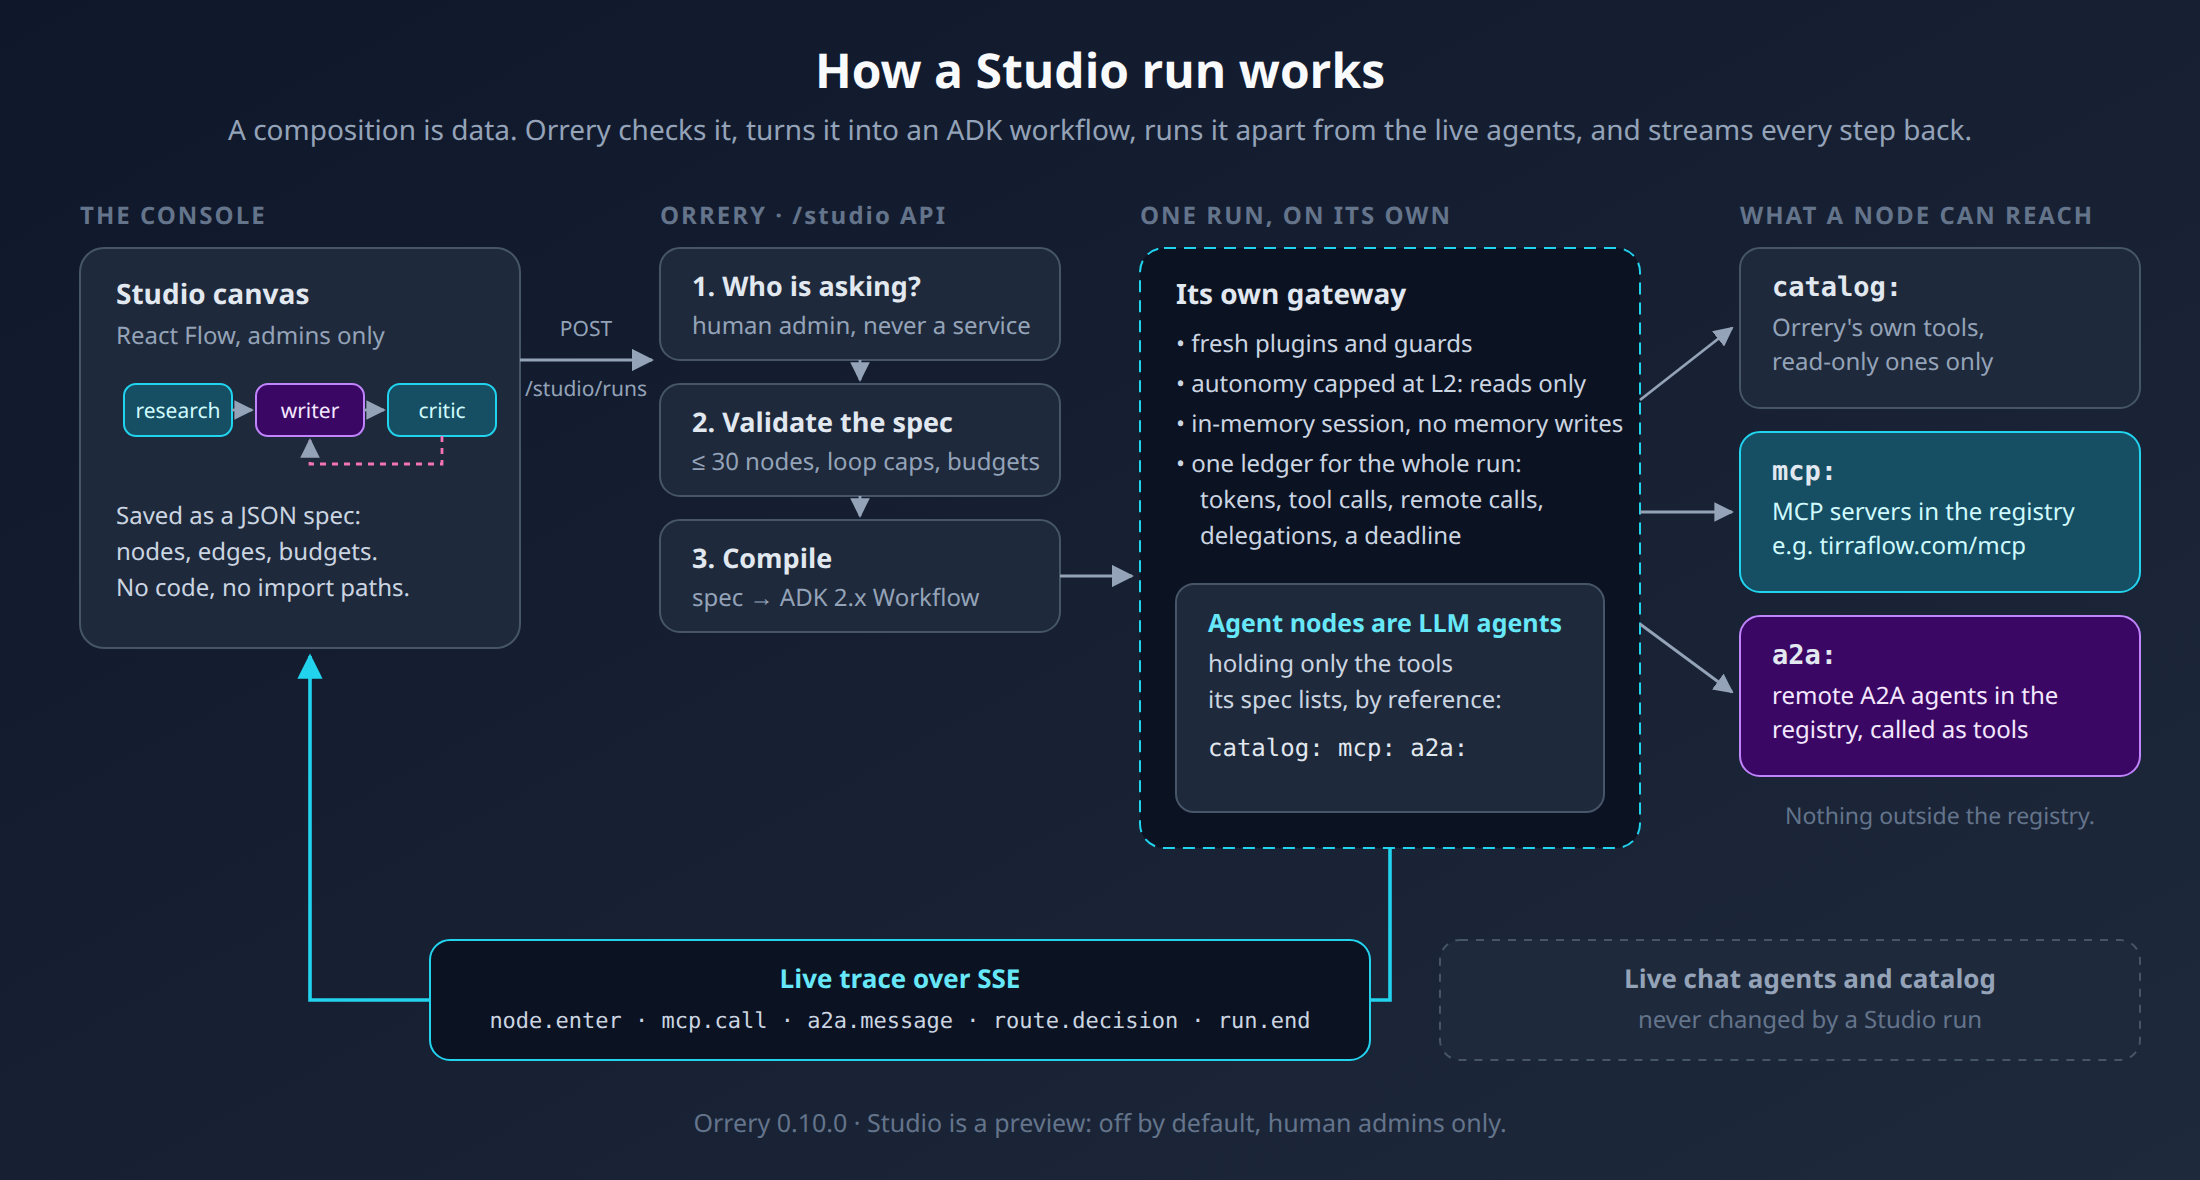The width and height of the screenshot is (2200, 1180).
Task: Click 'THE CONSOLE' section label
Action: [173, 216]
